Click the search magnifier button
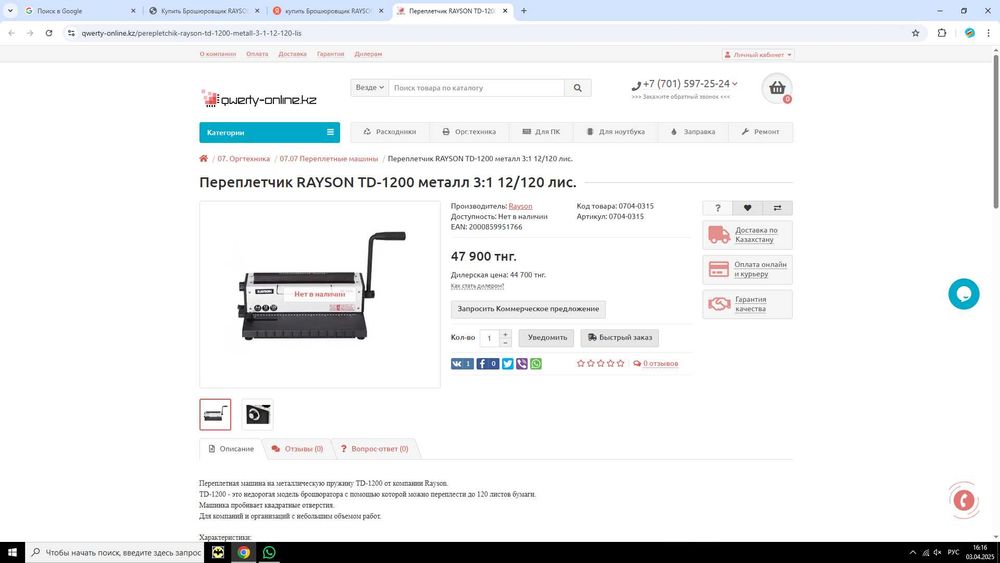 point(577,88)
